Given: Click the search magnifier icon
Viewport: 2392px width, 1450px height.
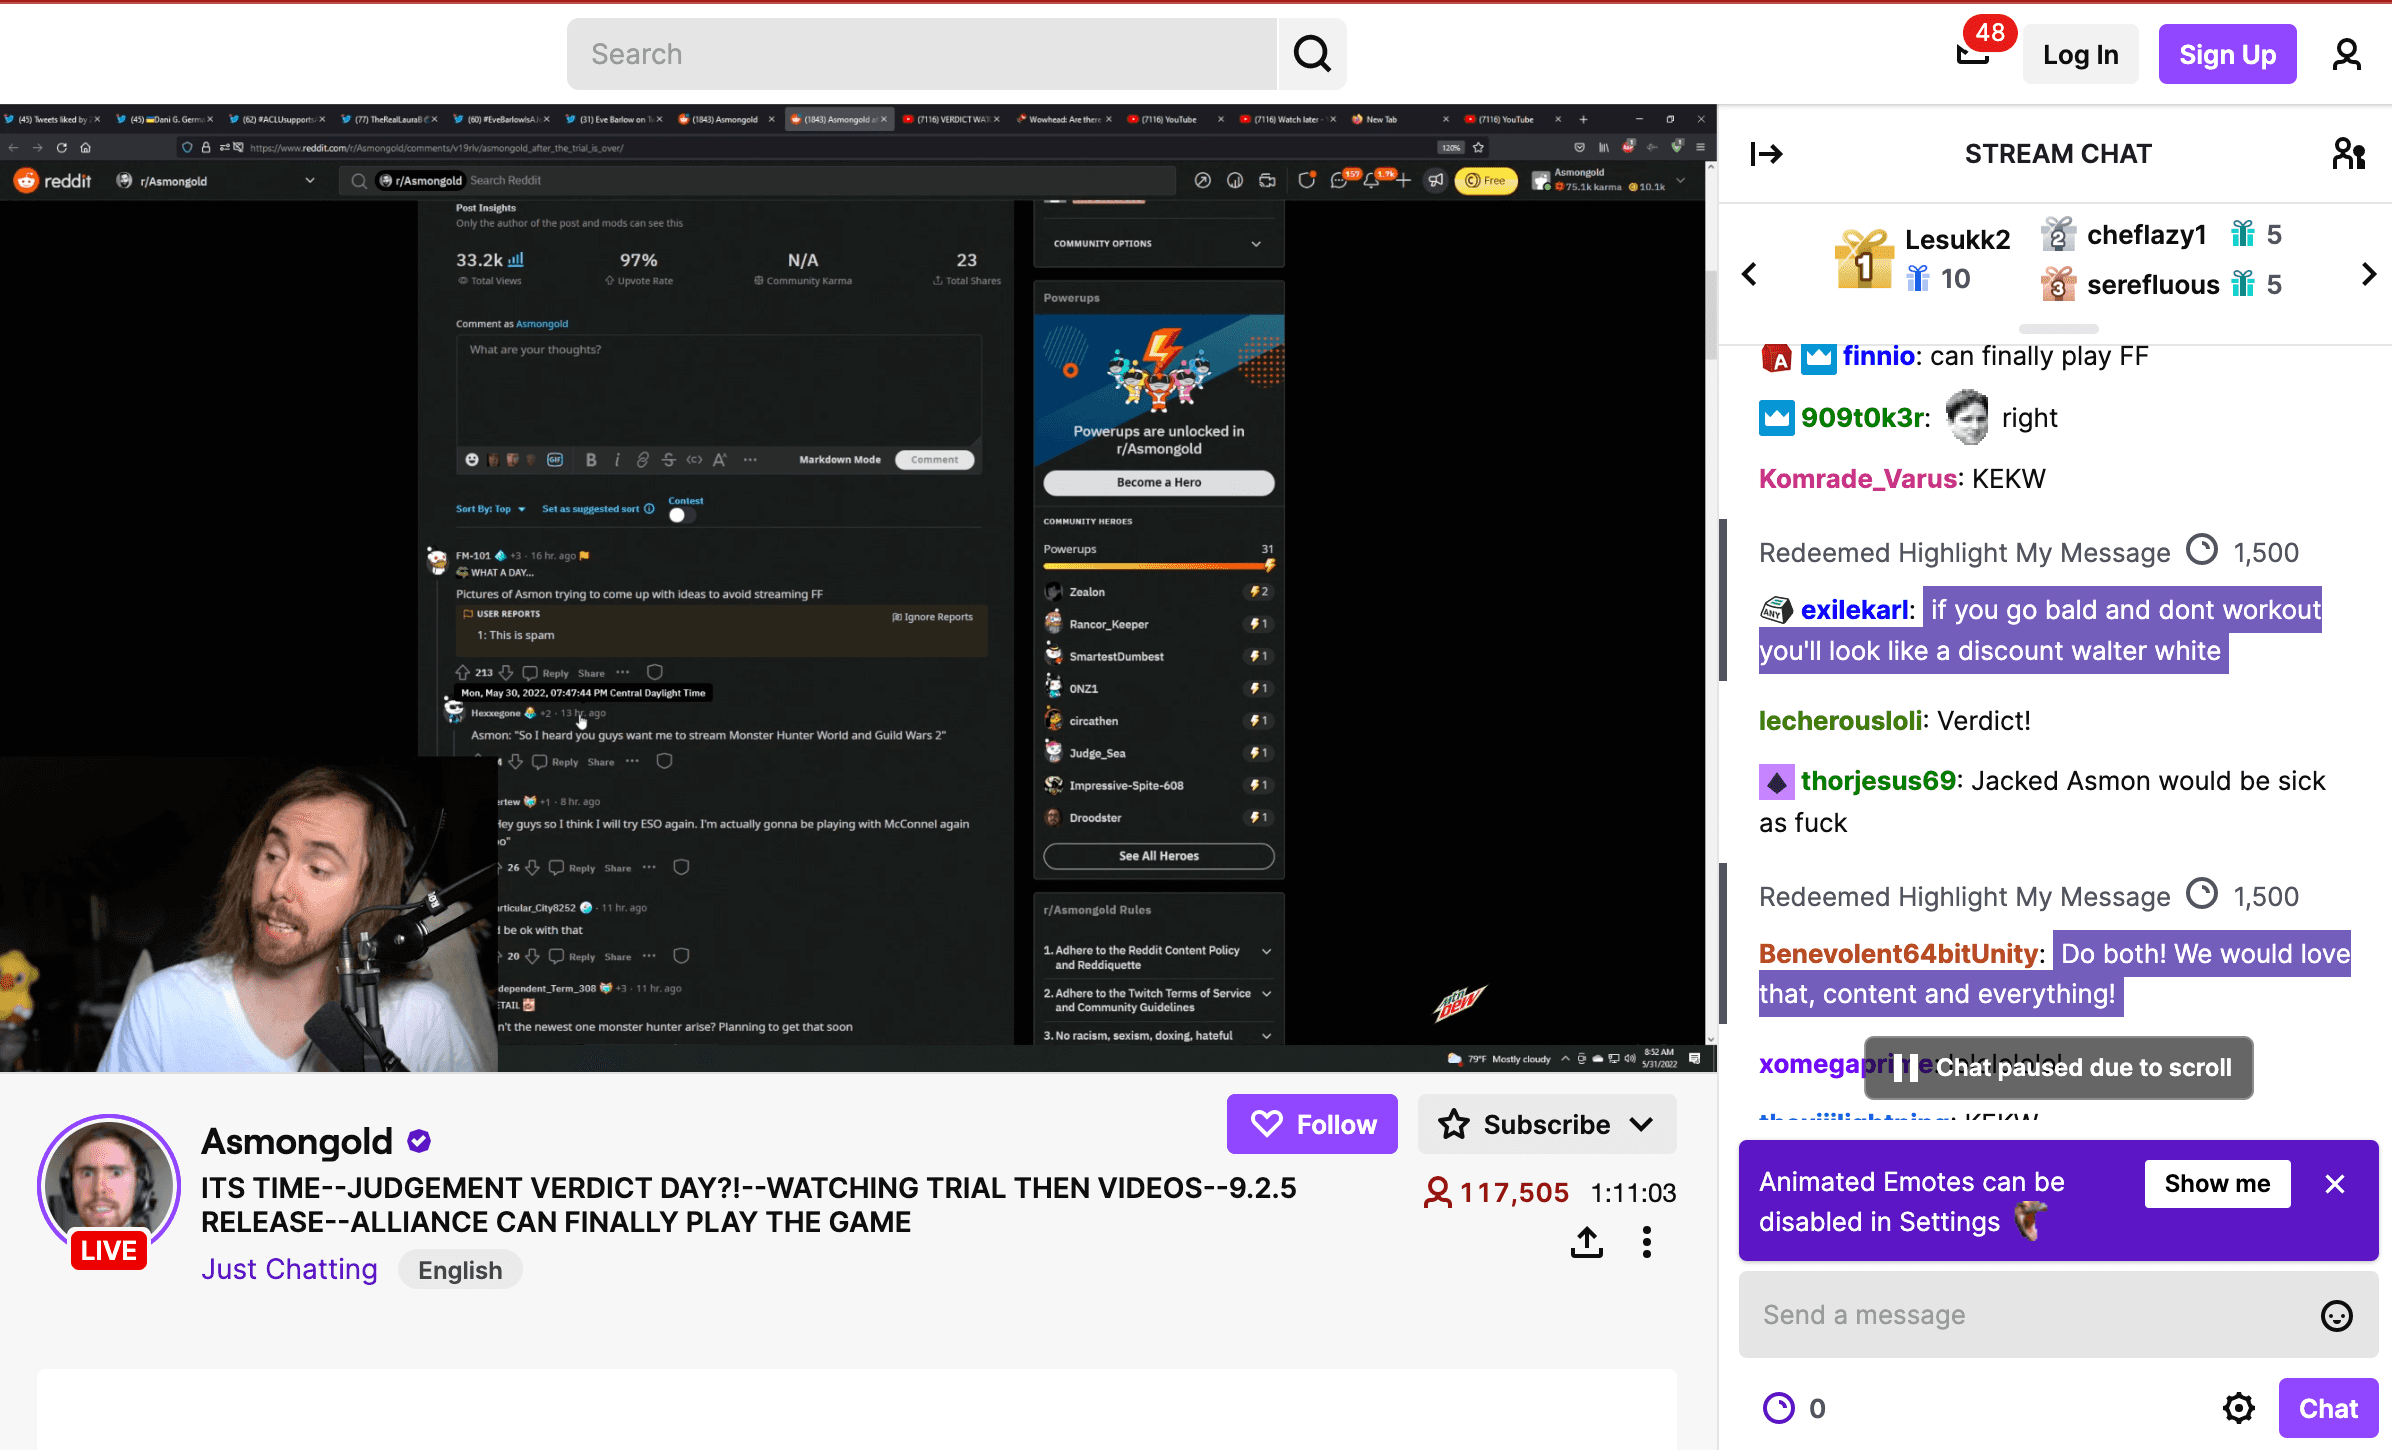Looking at the screenshot, I should (x=1311, y=54).
